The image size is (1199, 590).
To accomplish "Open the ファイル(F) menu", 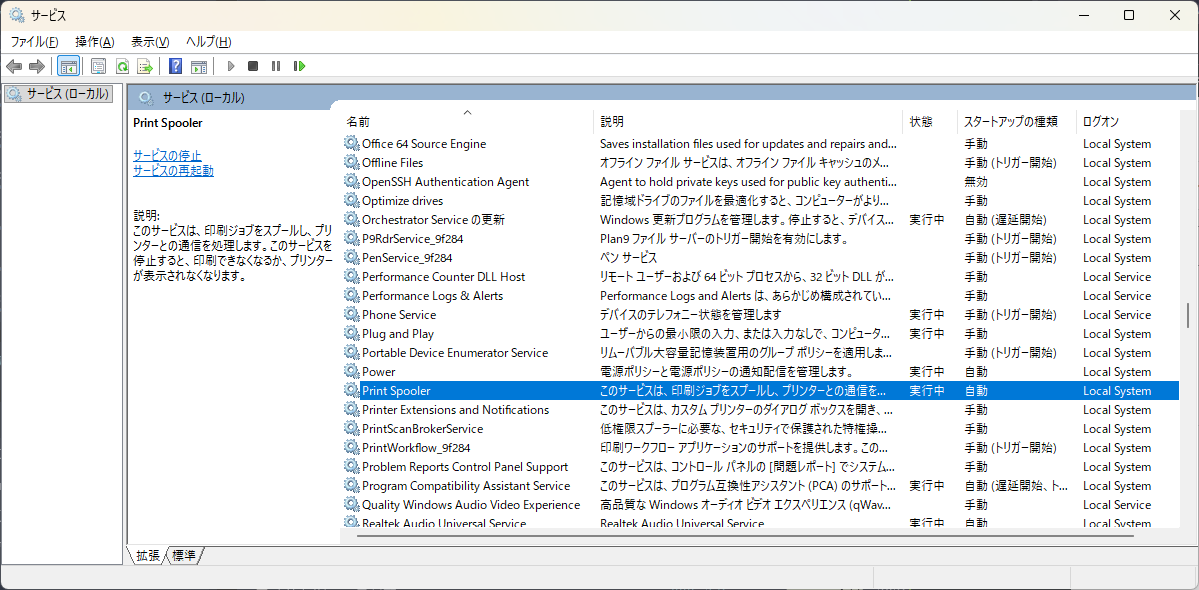I will tap(34, 41).
